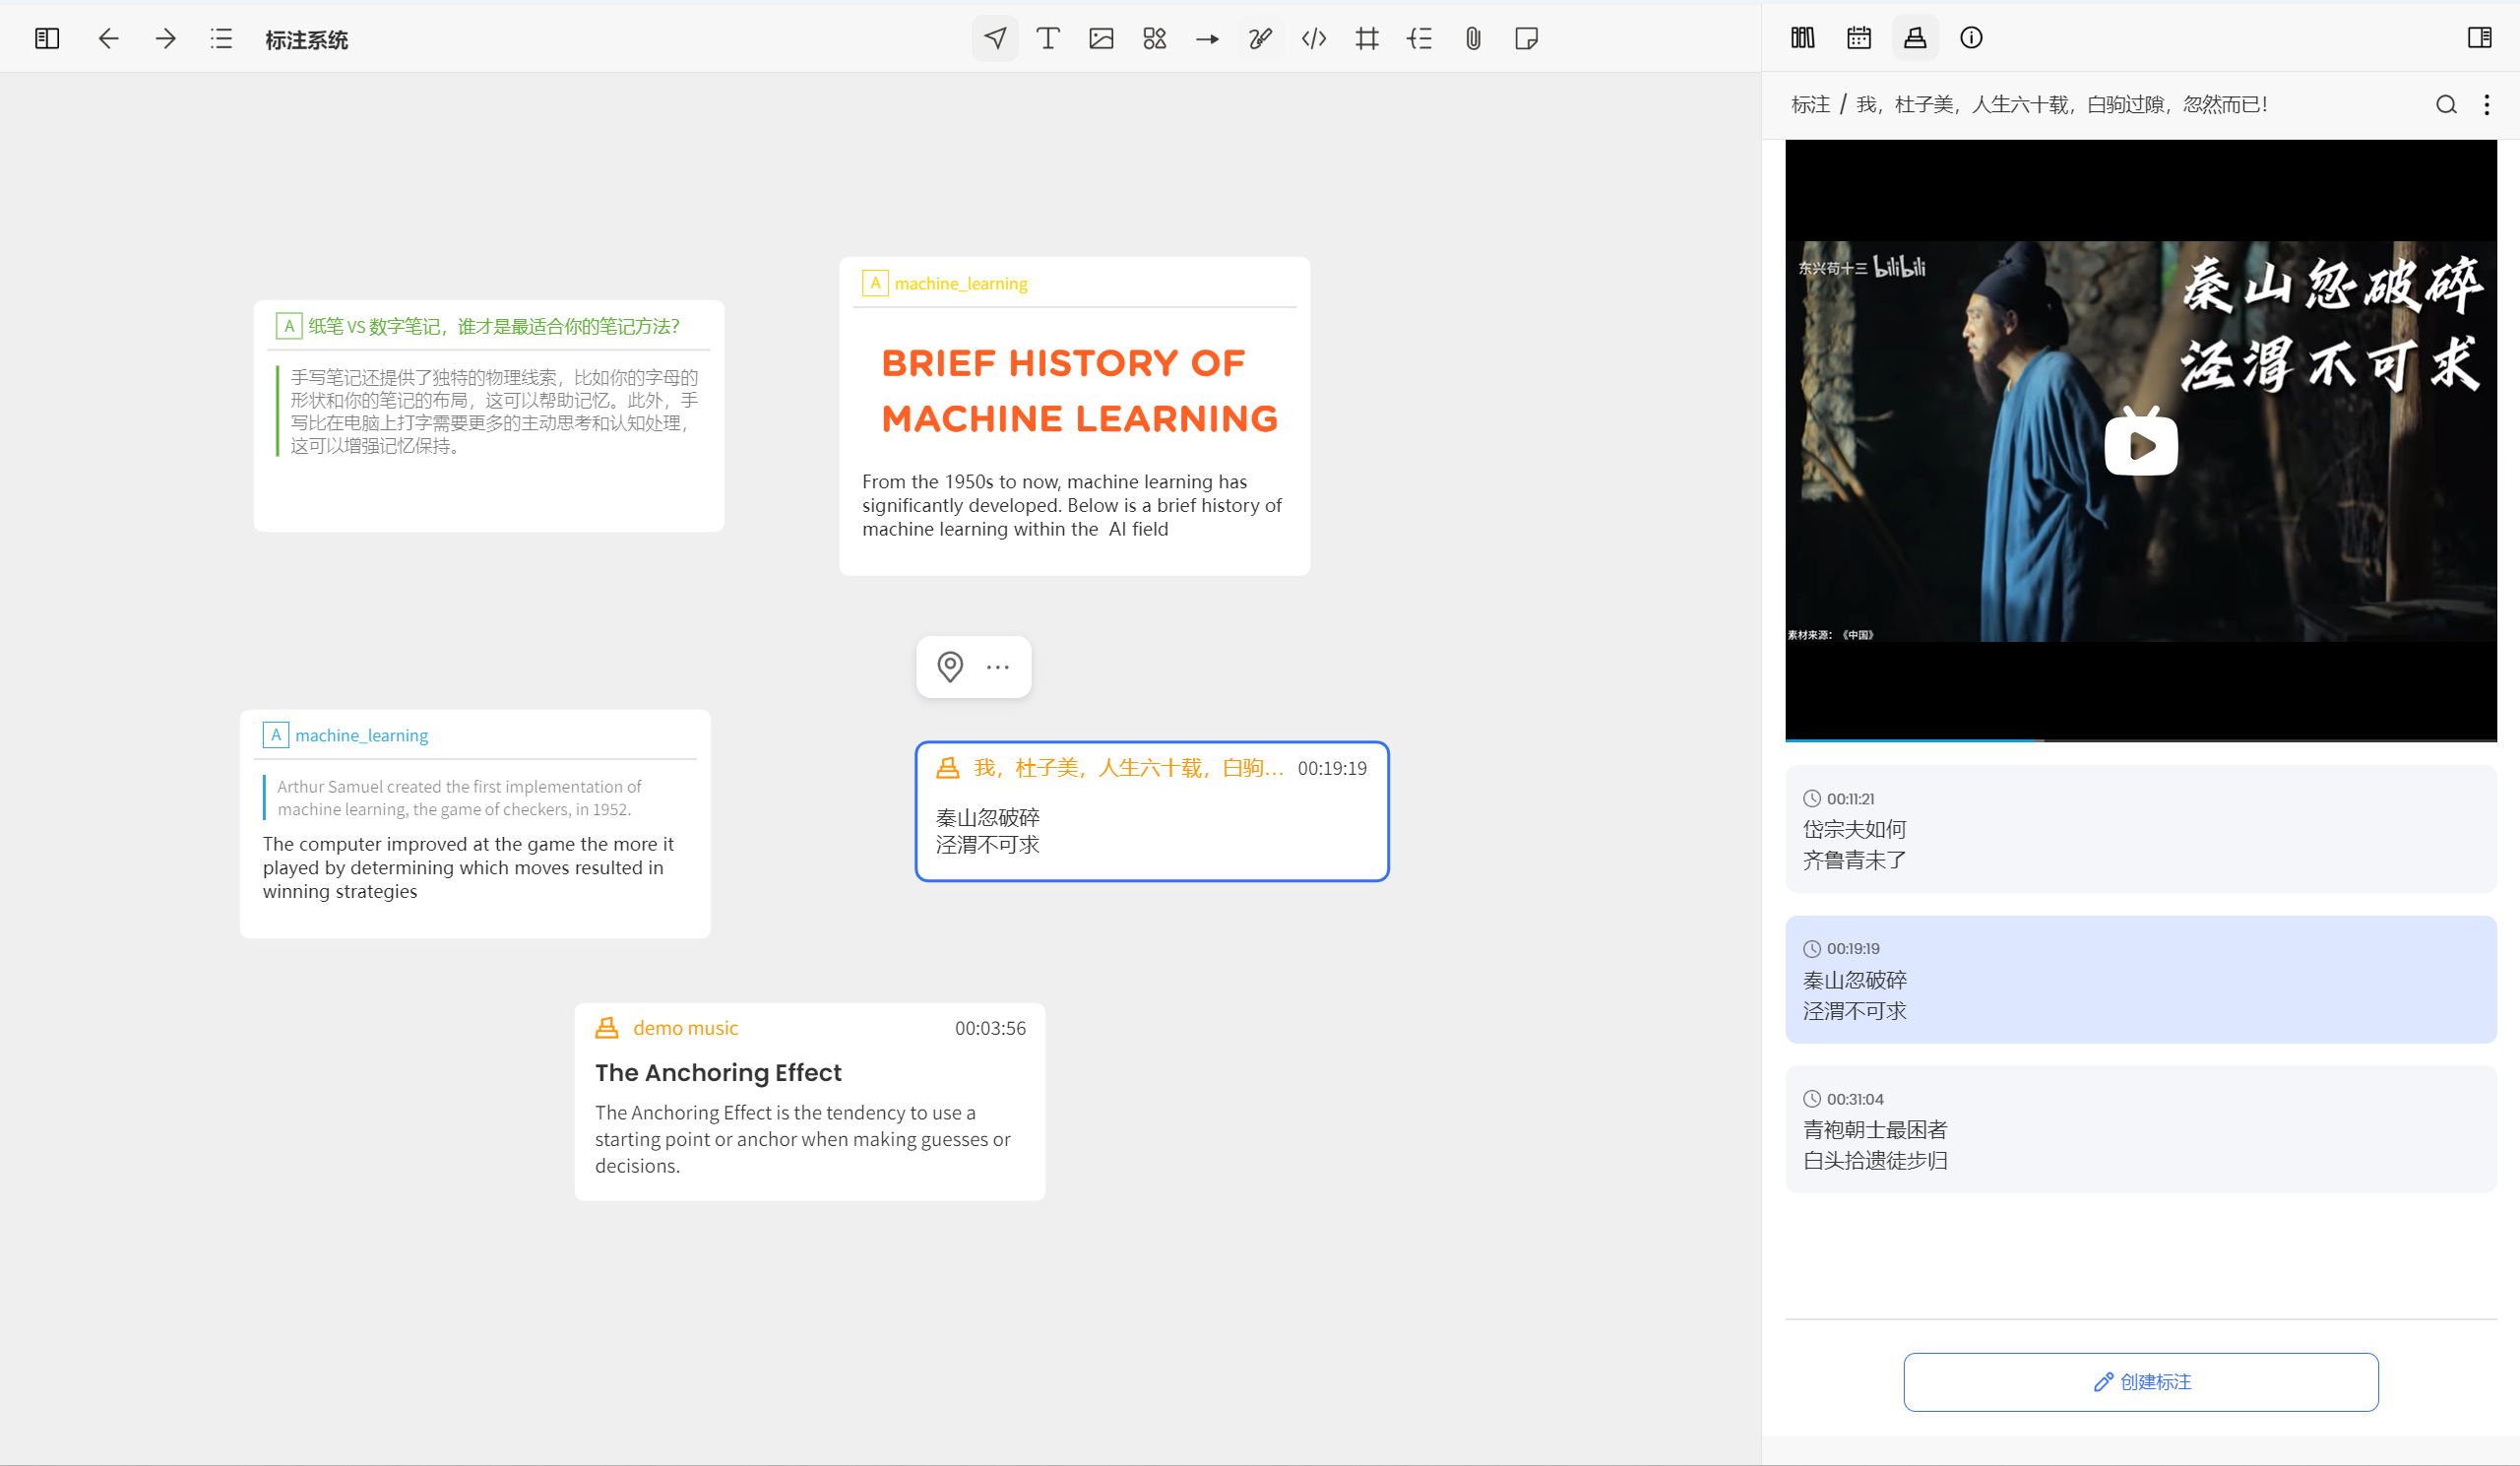
Task: Click the 00:31:04 sidebar timestamp
Action: [1855, 1099]
